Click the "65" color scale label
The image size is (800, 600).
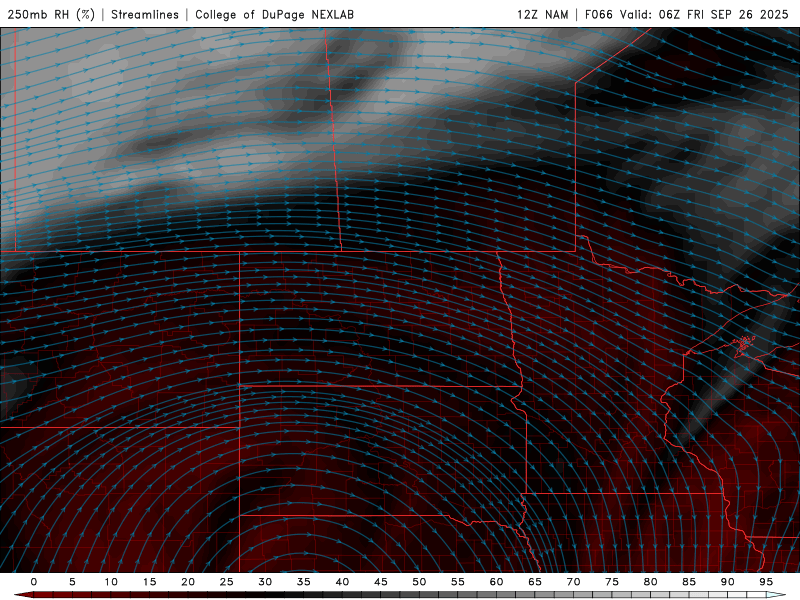click(x=535, y=582)
